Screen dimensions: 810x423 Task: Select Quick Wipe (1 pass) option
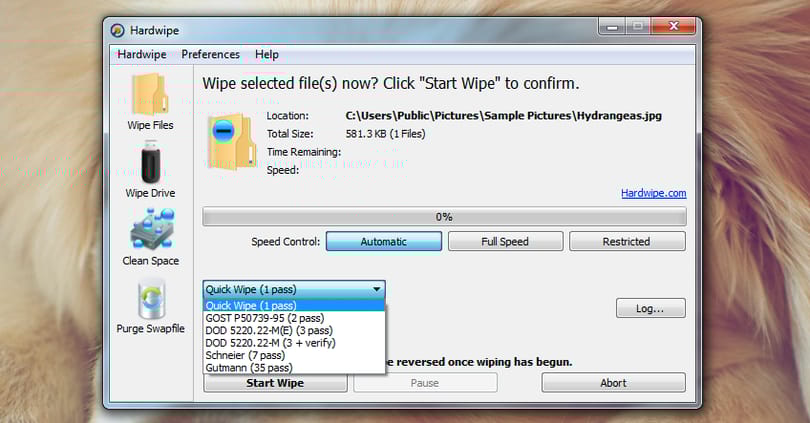click(294, 306)
